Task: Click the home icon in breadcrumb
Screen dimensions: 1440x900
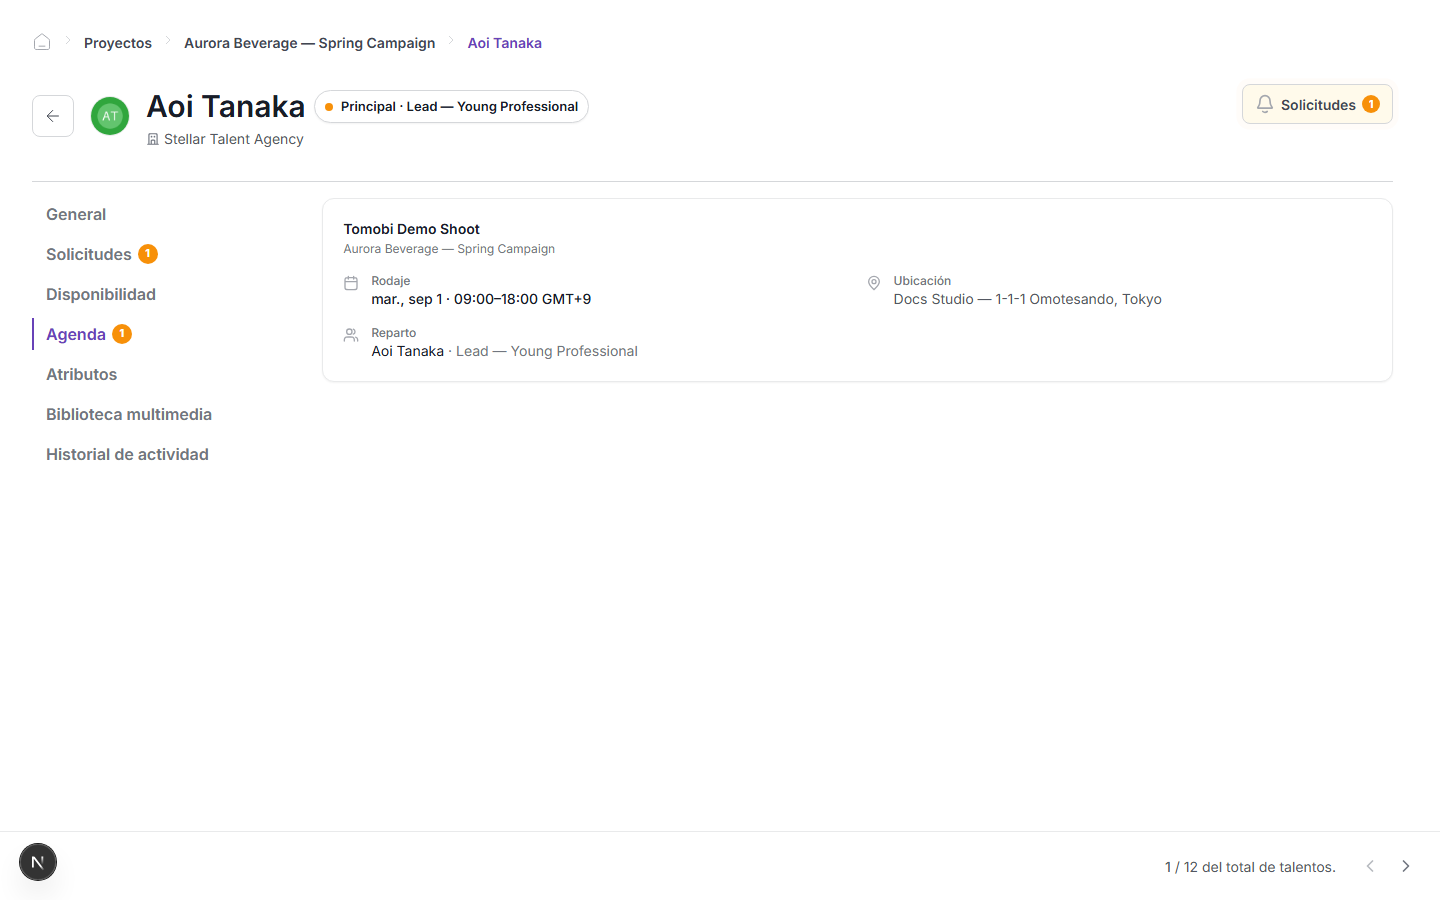Action: tap(42, 42)
